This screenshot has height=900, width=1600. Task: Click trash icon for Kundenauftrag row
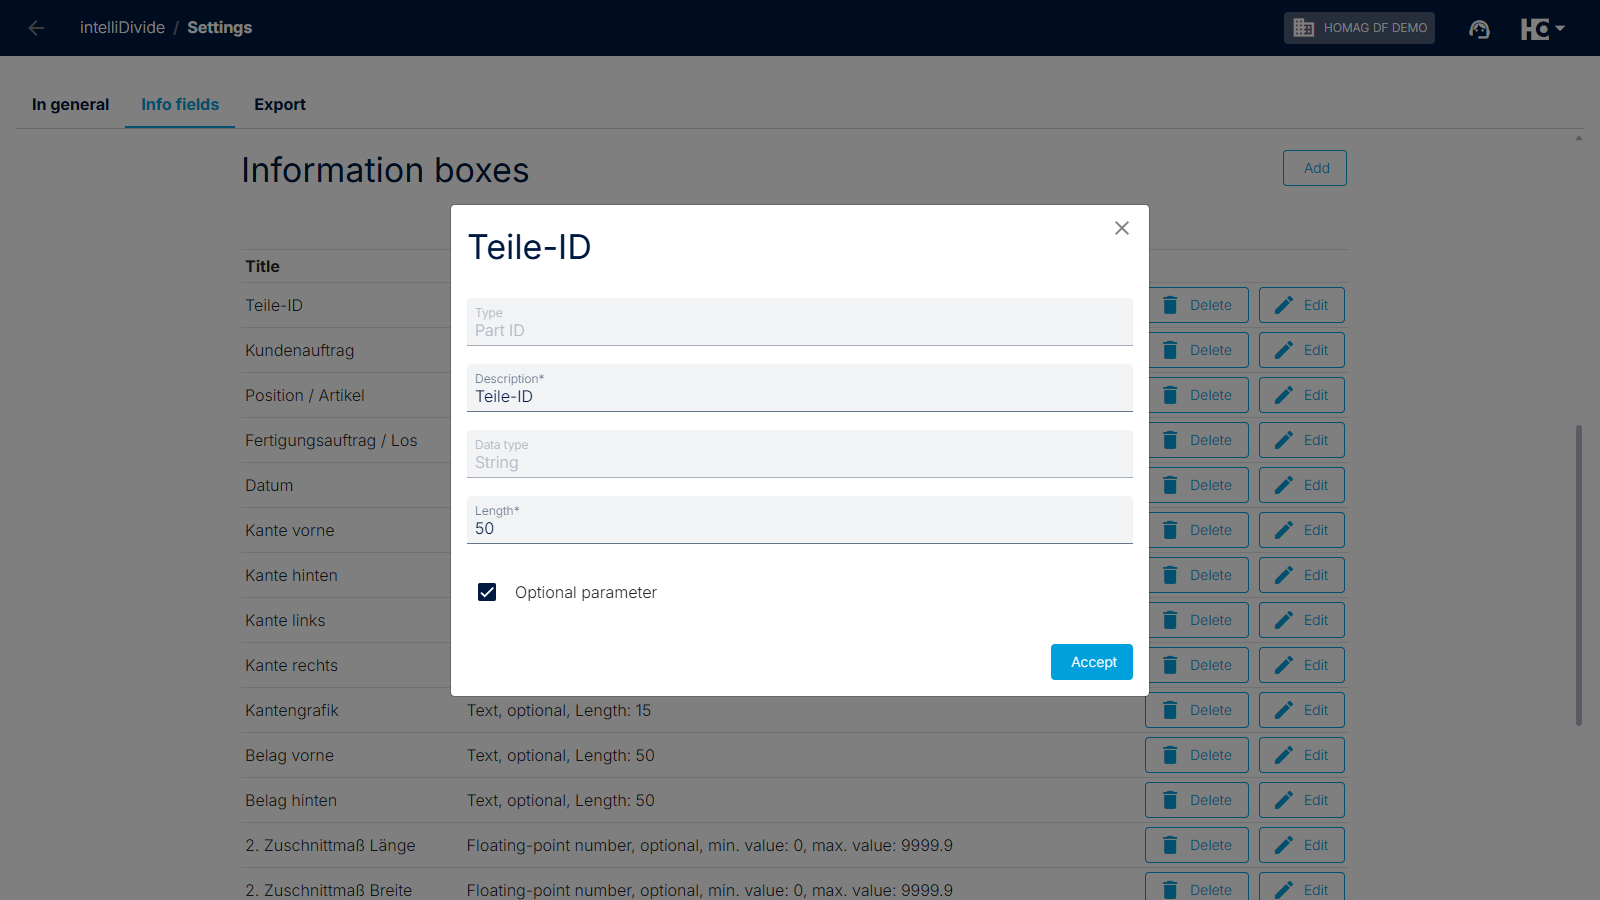(1170, 350)
